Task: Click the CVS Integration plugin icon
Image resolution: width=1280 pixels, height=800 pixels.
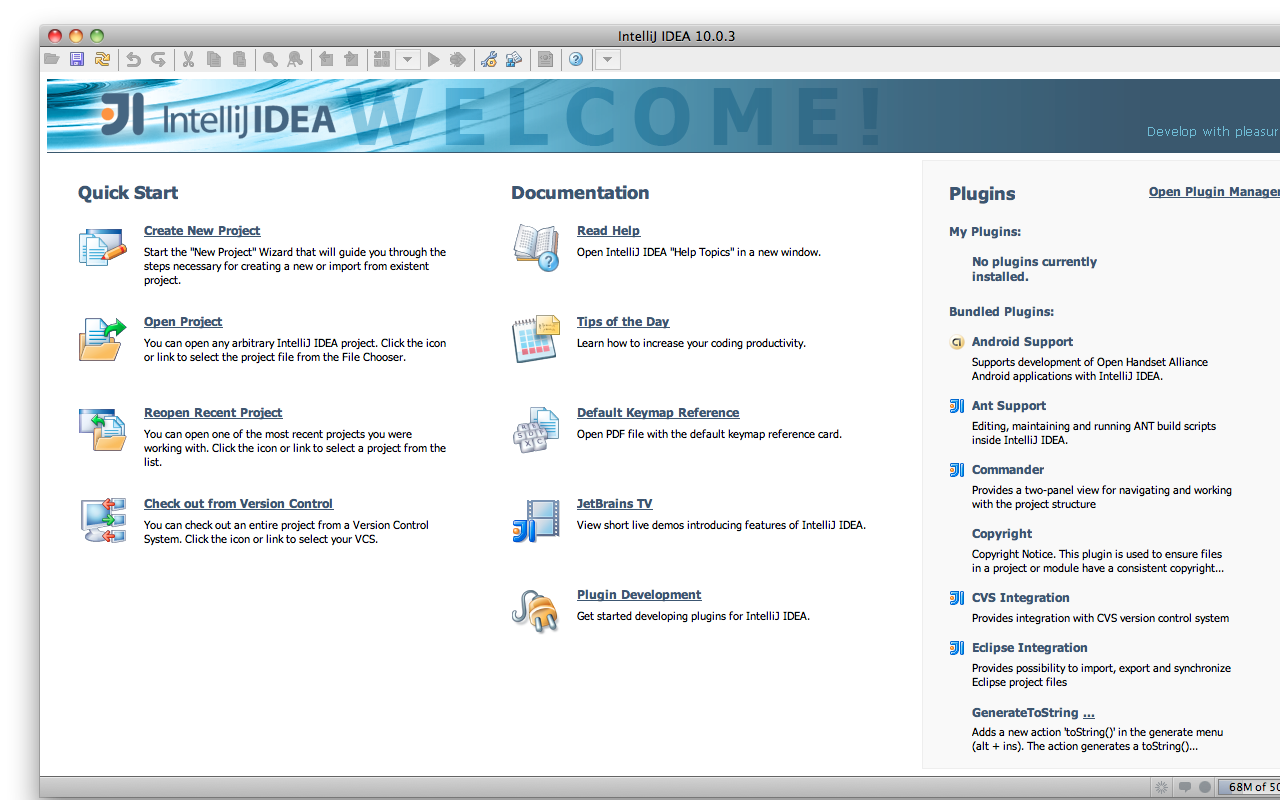Action: [x=957, y=598]
